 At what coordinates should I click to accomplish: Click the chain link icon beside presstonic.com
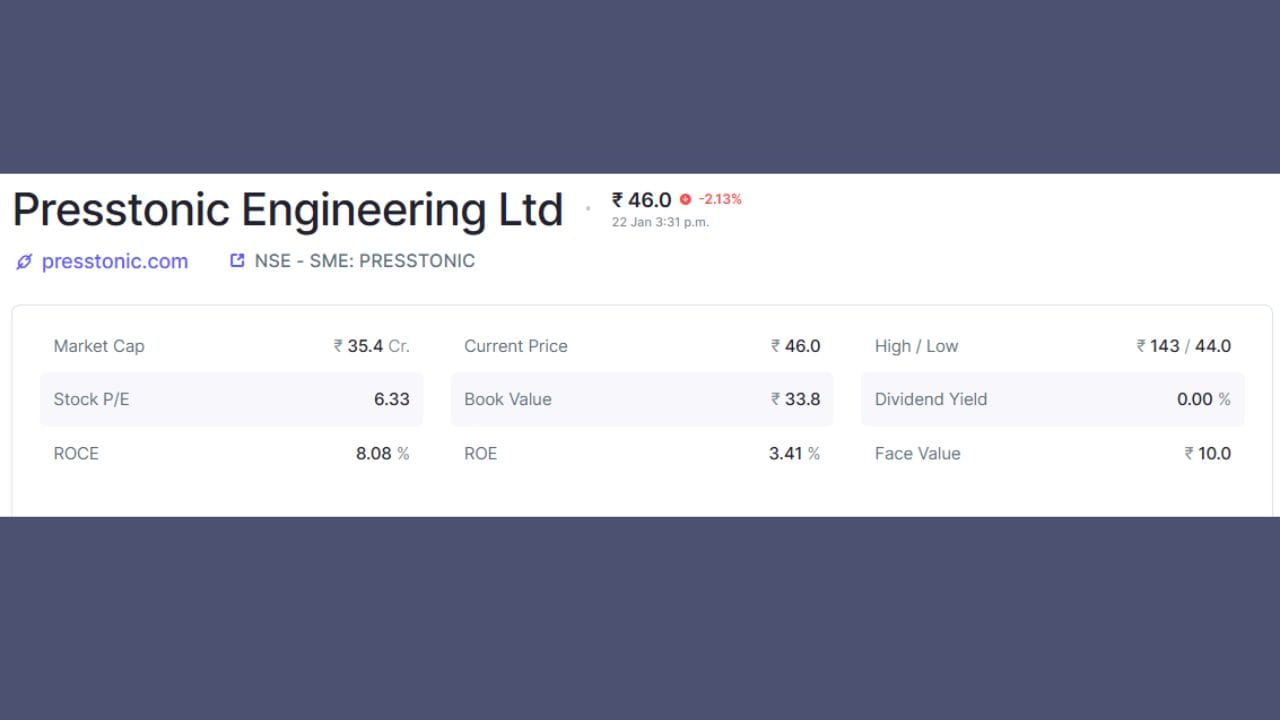pyautogui.click(x=24, y=262)
